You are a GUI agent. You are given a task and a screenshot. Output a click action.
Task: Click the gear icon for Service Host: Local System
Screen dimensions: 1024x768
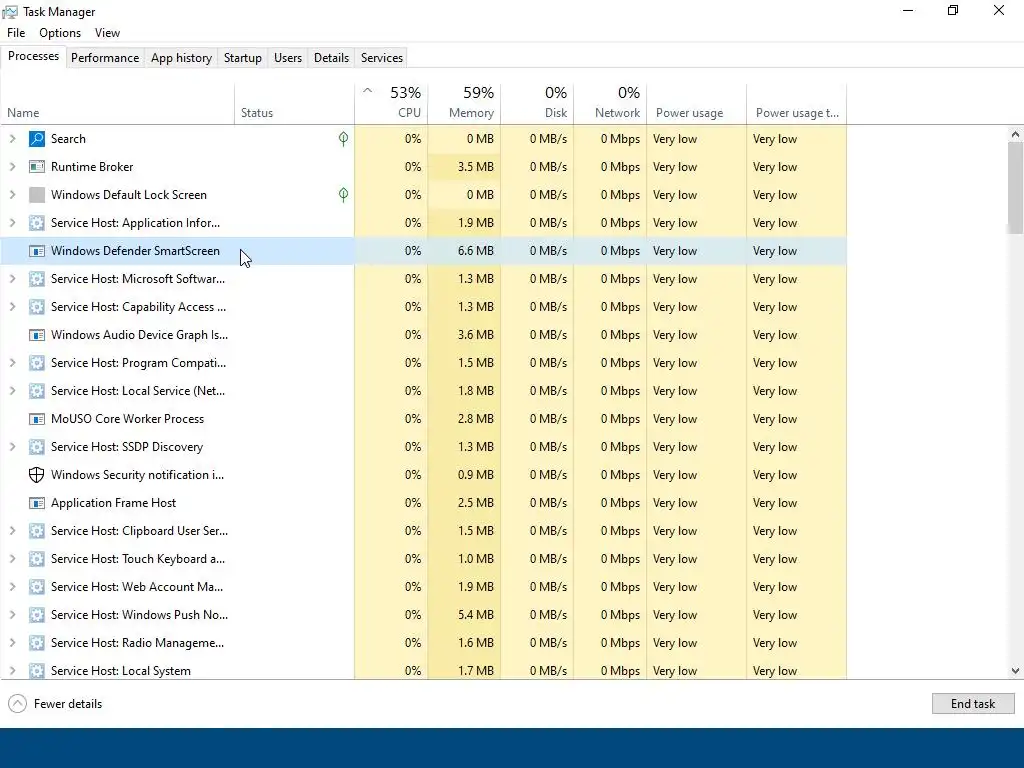(x=37, y=671)
